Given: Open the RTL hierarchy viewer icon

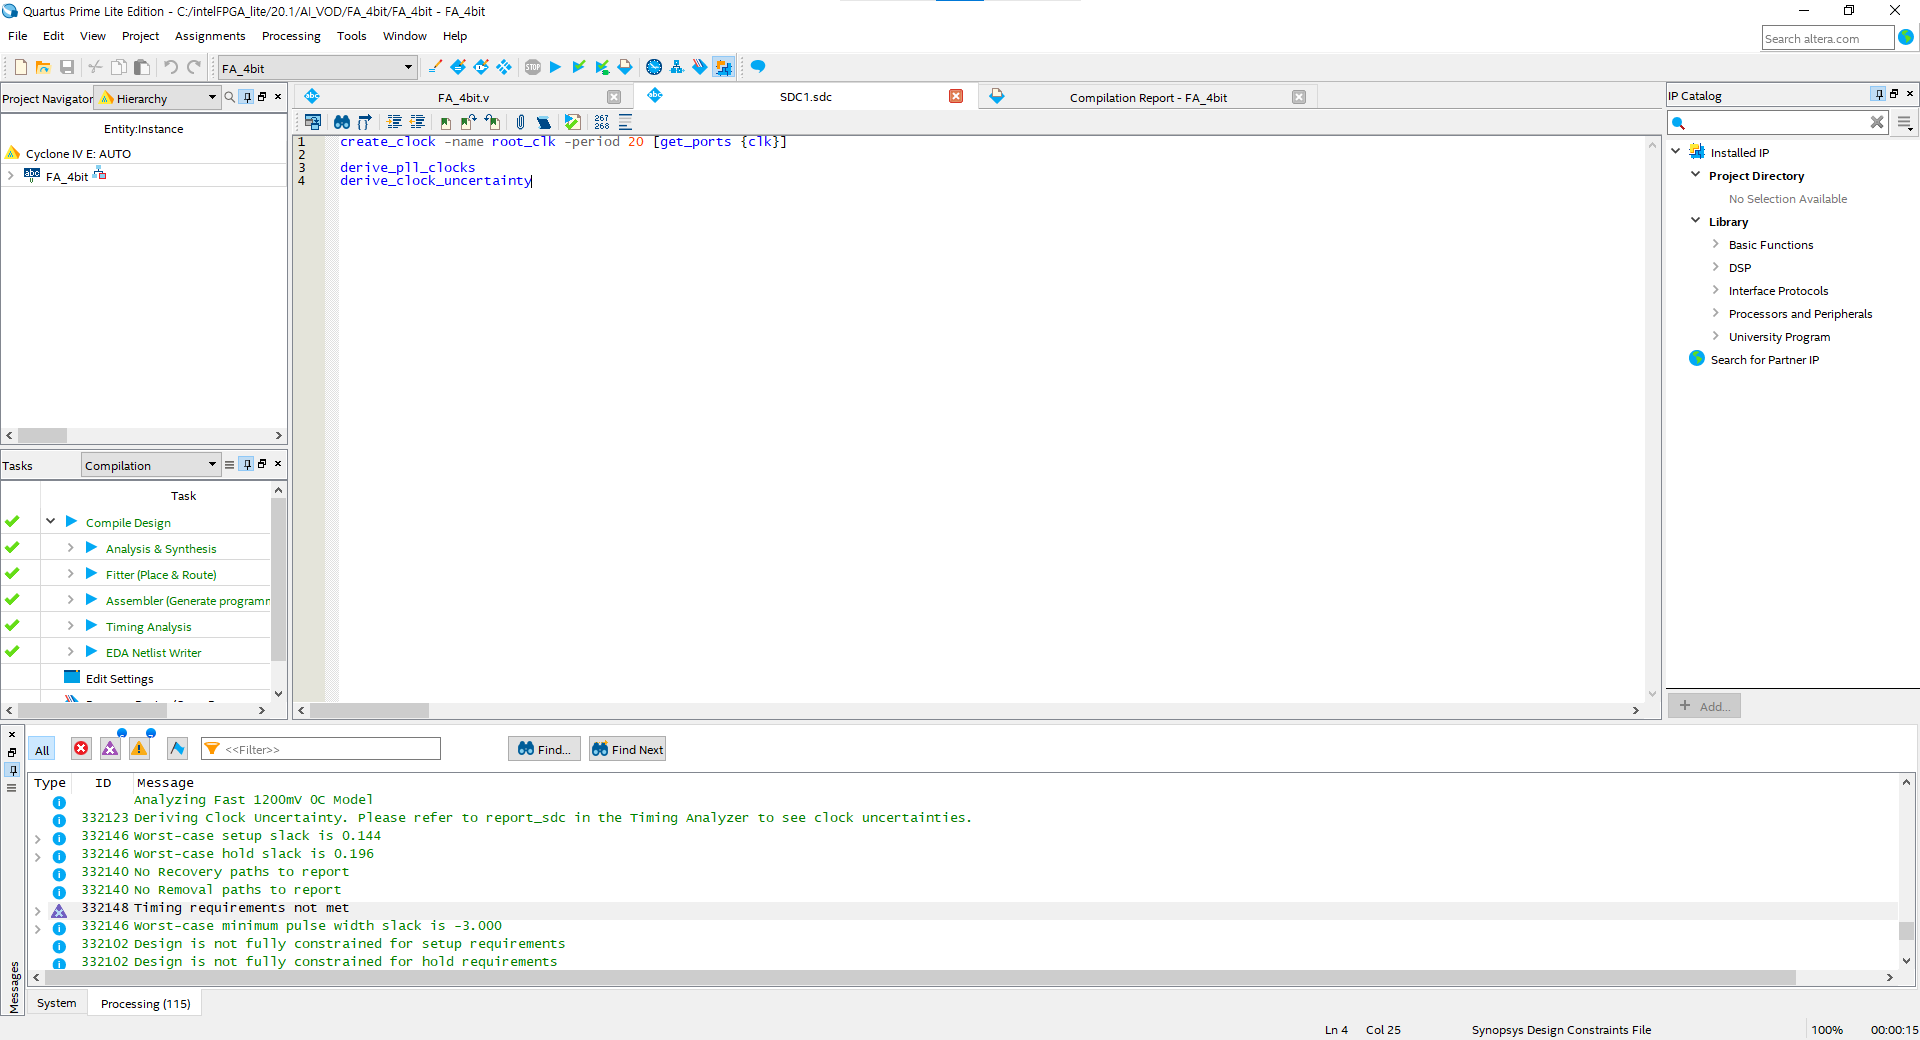Looking at the screenshot, I should [x=677, y=67].
